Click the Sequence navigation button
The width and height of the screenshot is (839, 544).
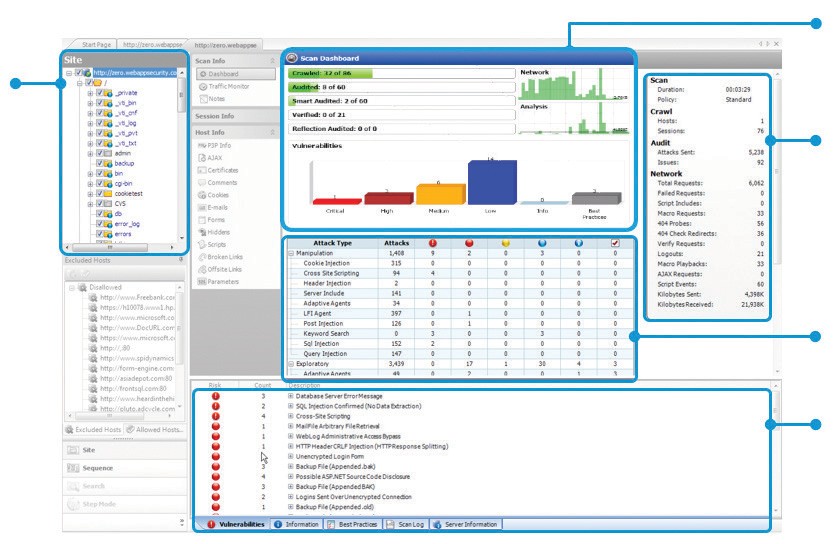(x=97, y=467)
